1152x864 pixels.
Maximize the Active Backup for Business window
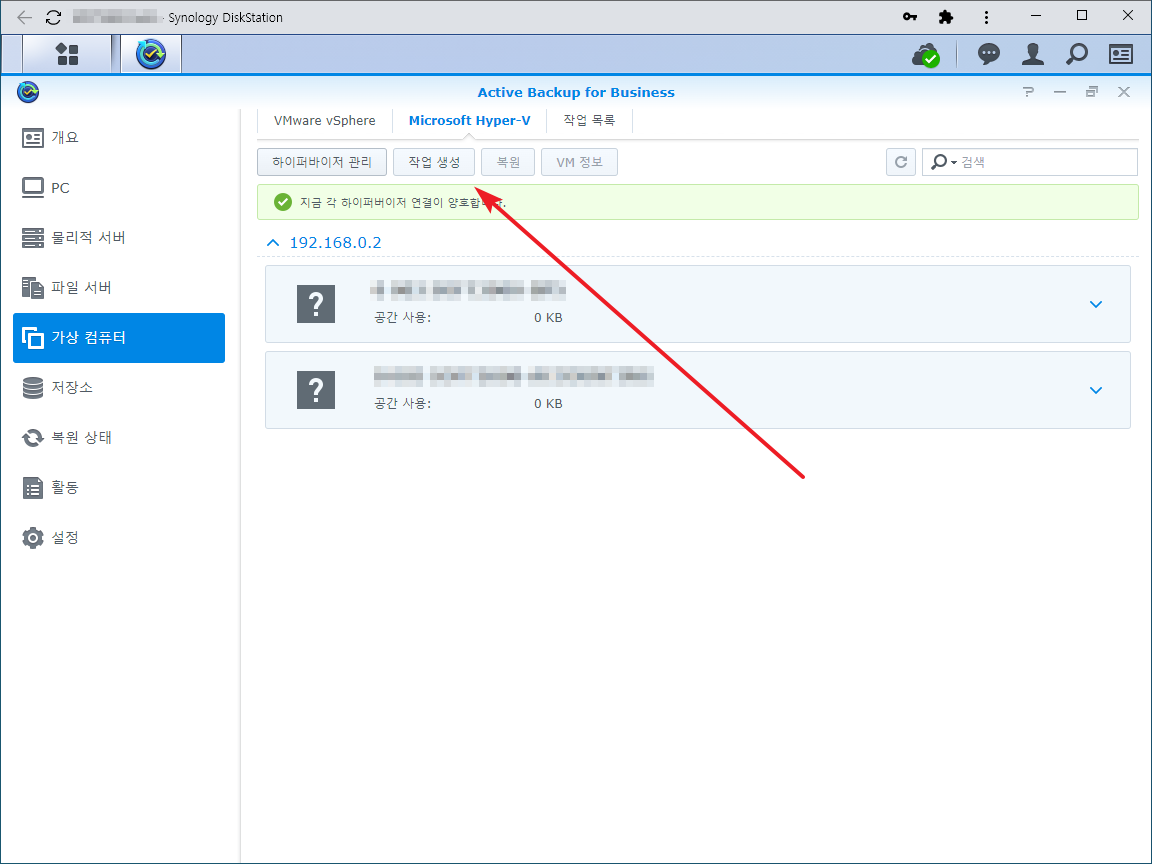pyautogui.click(x=1092, y=92)
